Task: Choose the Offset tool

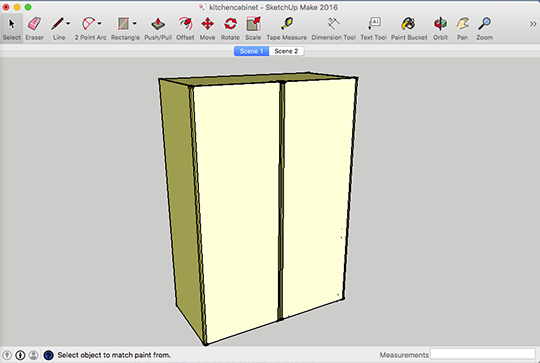Action: point(185,28)
